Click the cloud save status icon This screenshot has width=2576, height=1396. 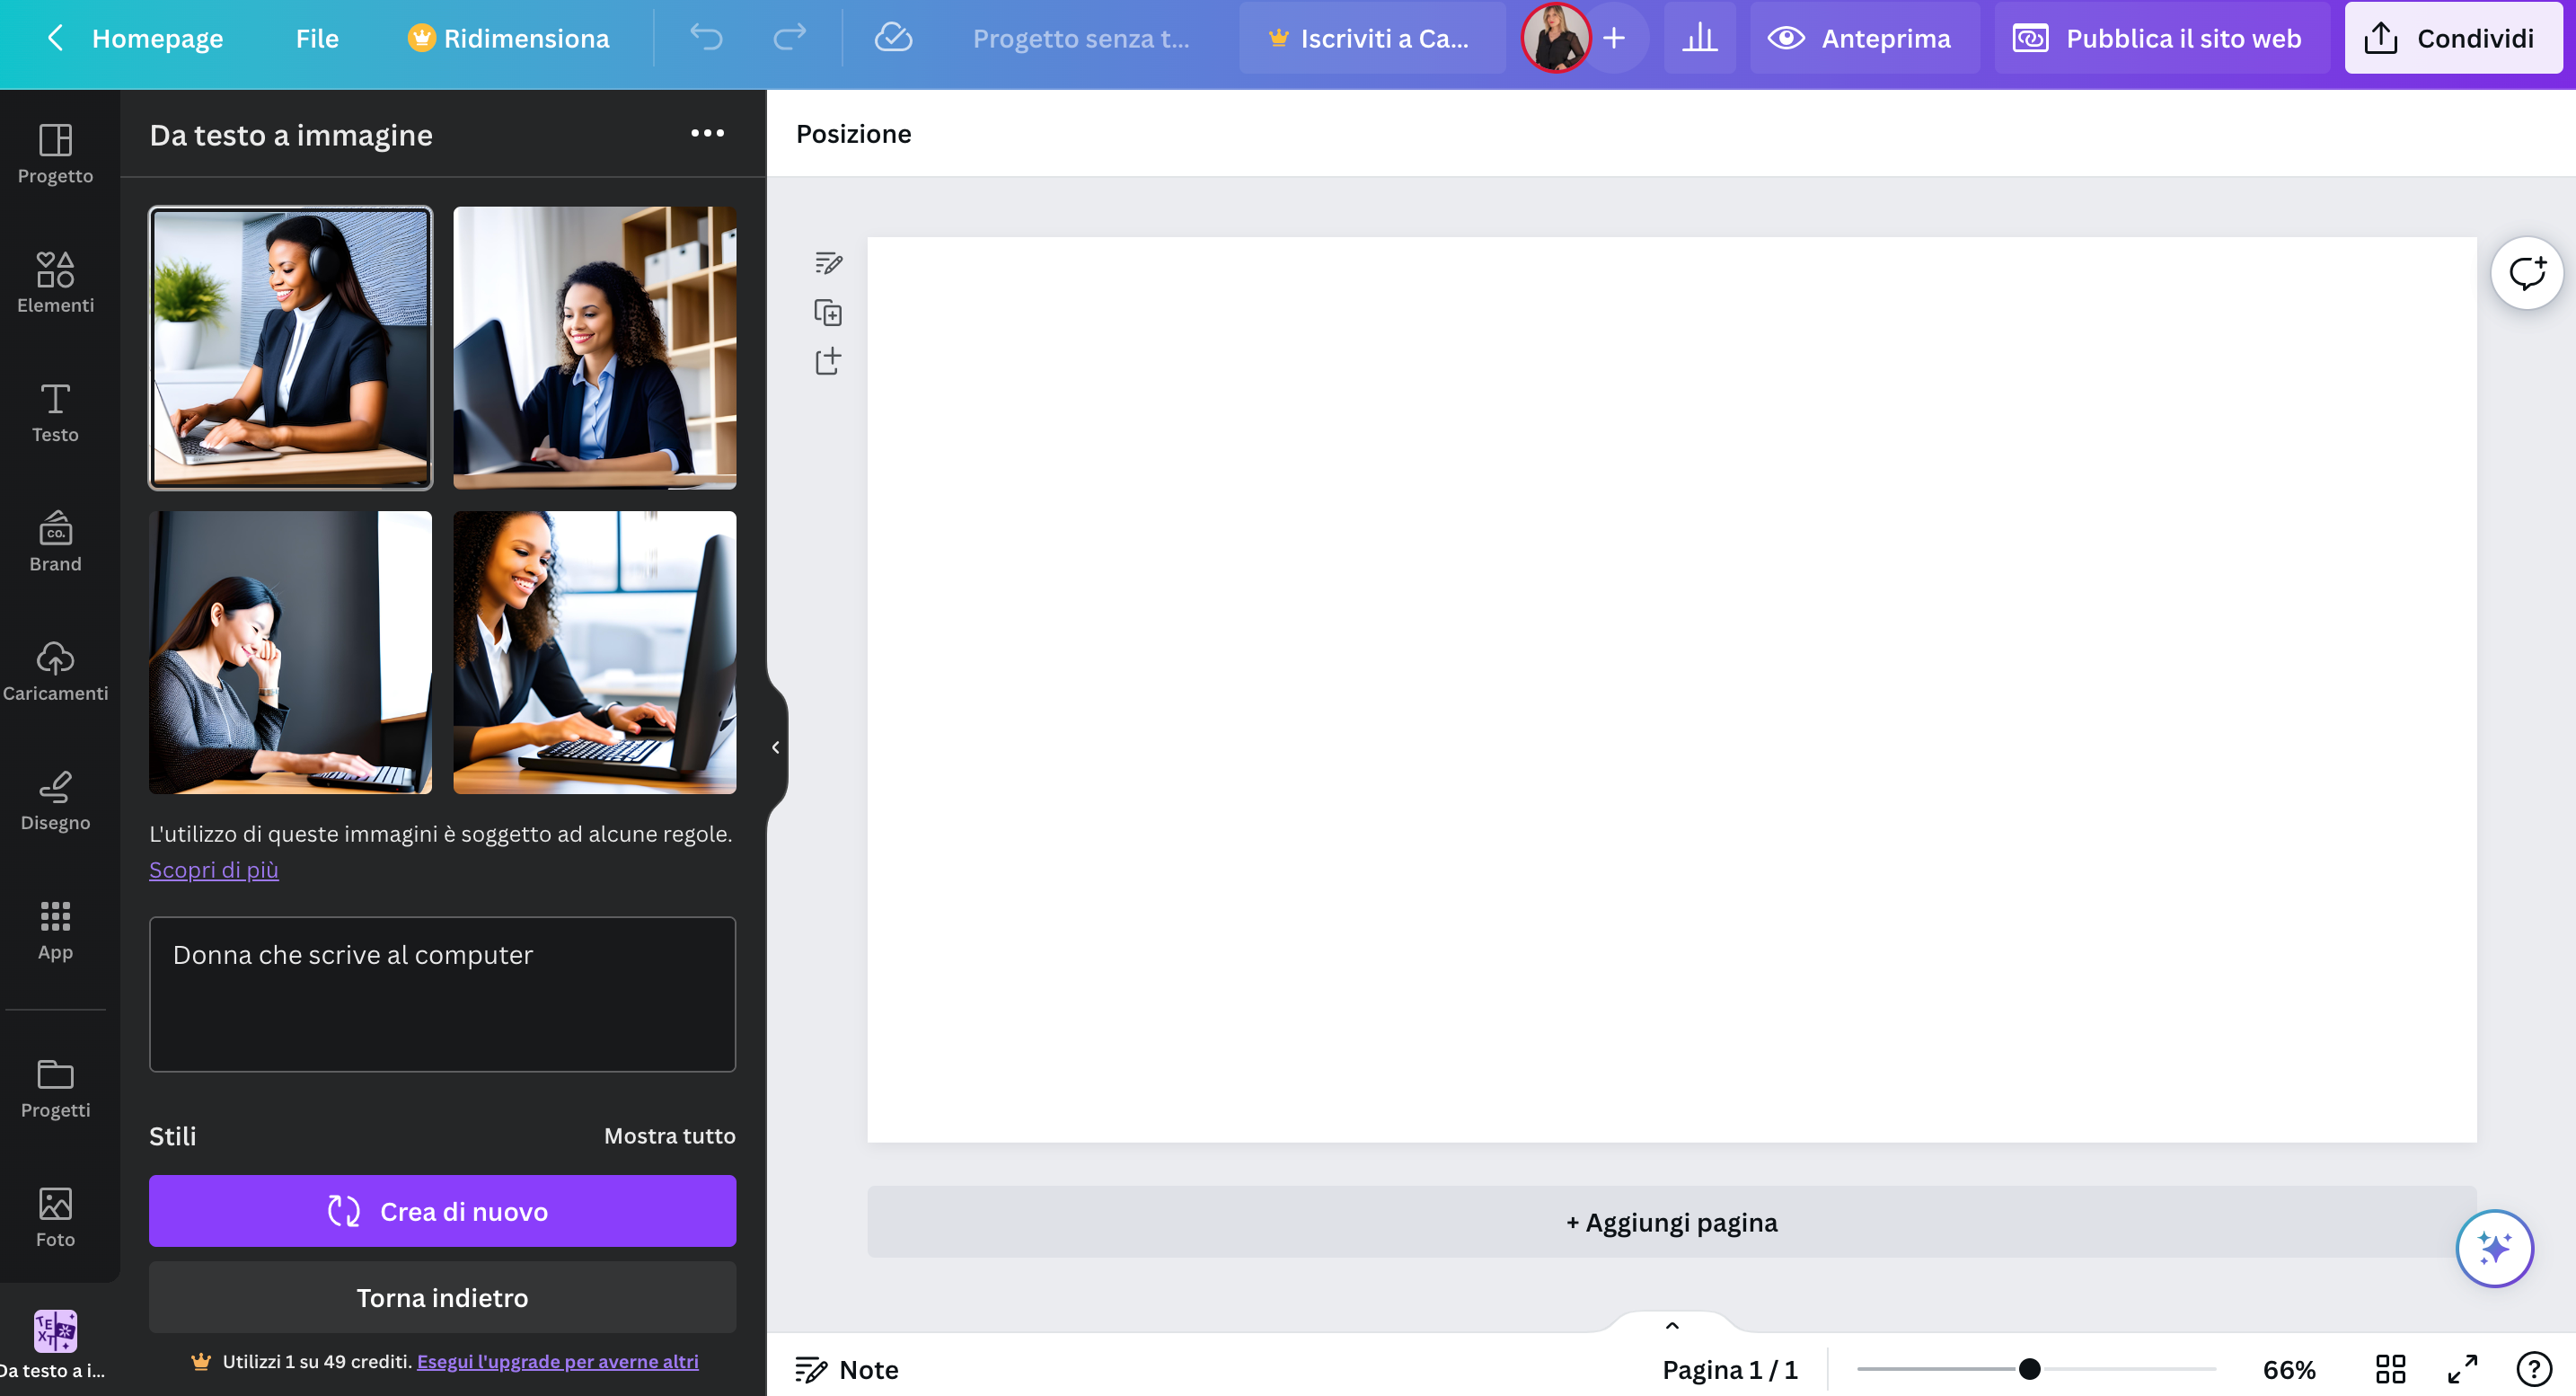click(893, 38)
